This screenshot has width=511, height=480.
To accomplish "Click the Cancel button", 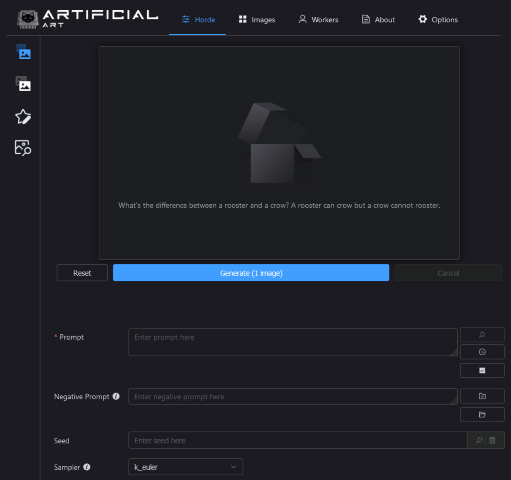I will [448, 273].
